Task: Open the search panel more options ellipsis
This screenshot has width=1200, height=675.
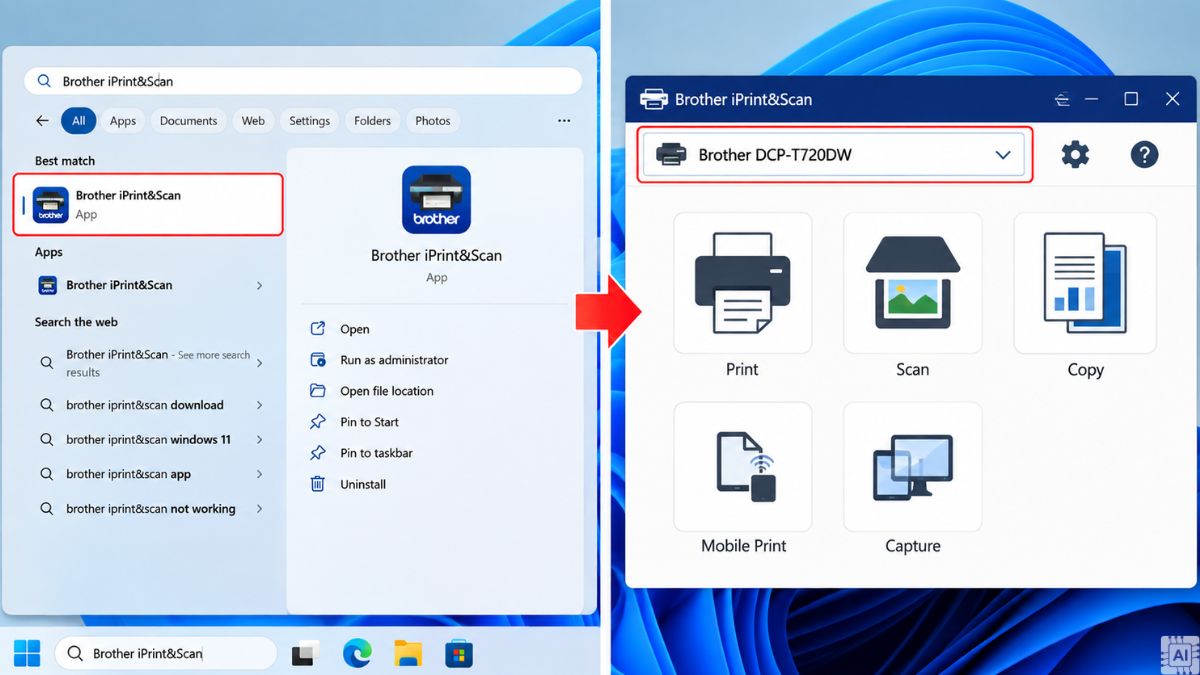Action: 564,120
